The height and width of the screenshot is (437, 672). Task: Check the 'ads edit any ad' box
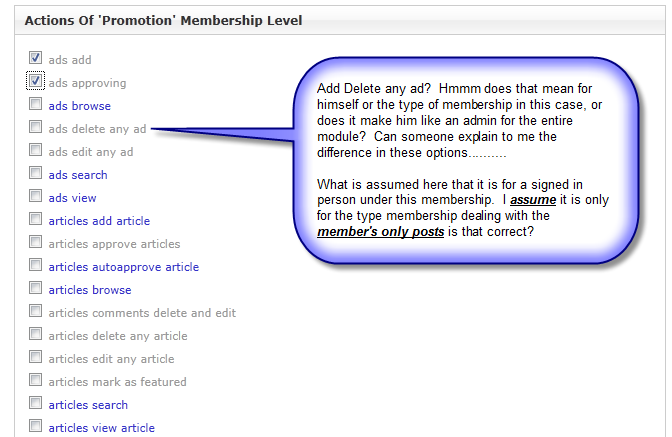click(36, 151)
